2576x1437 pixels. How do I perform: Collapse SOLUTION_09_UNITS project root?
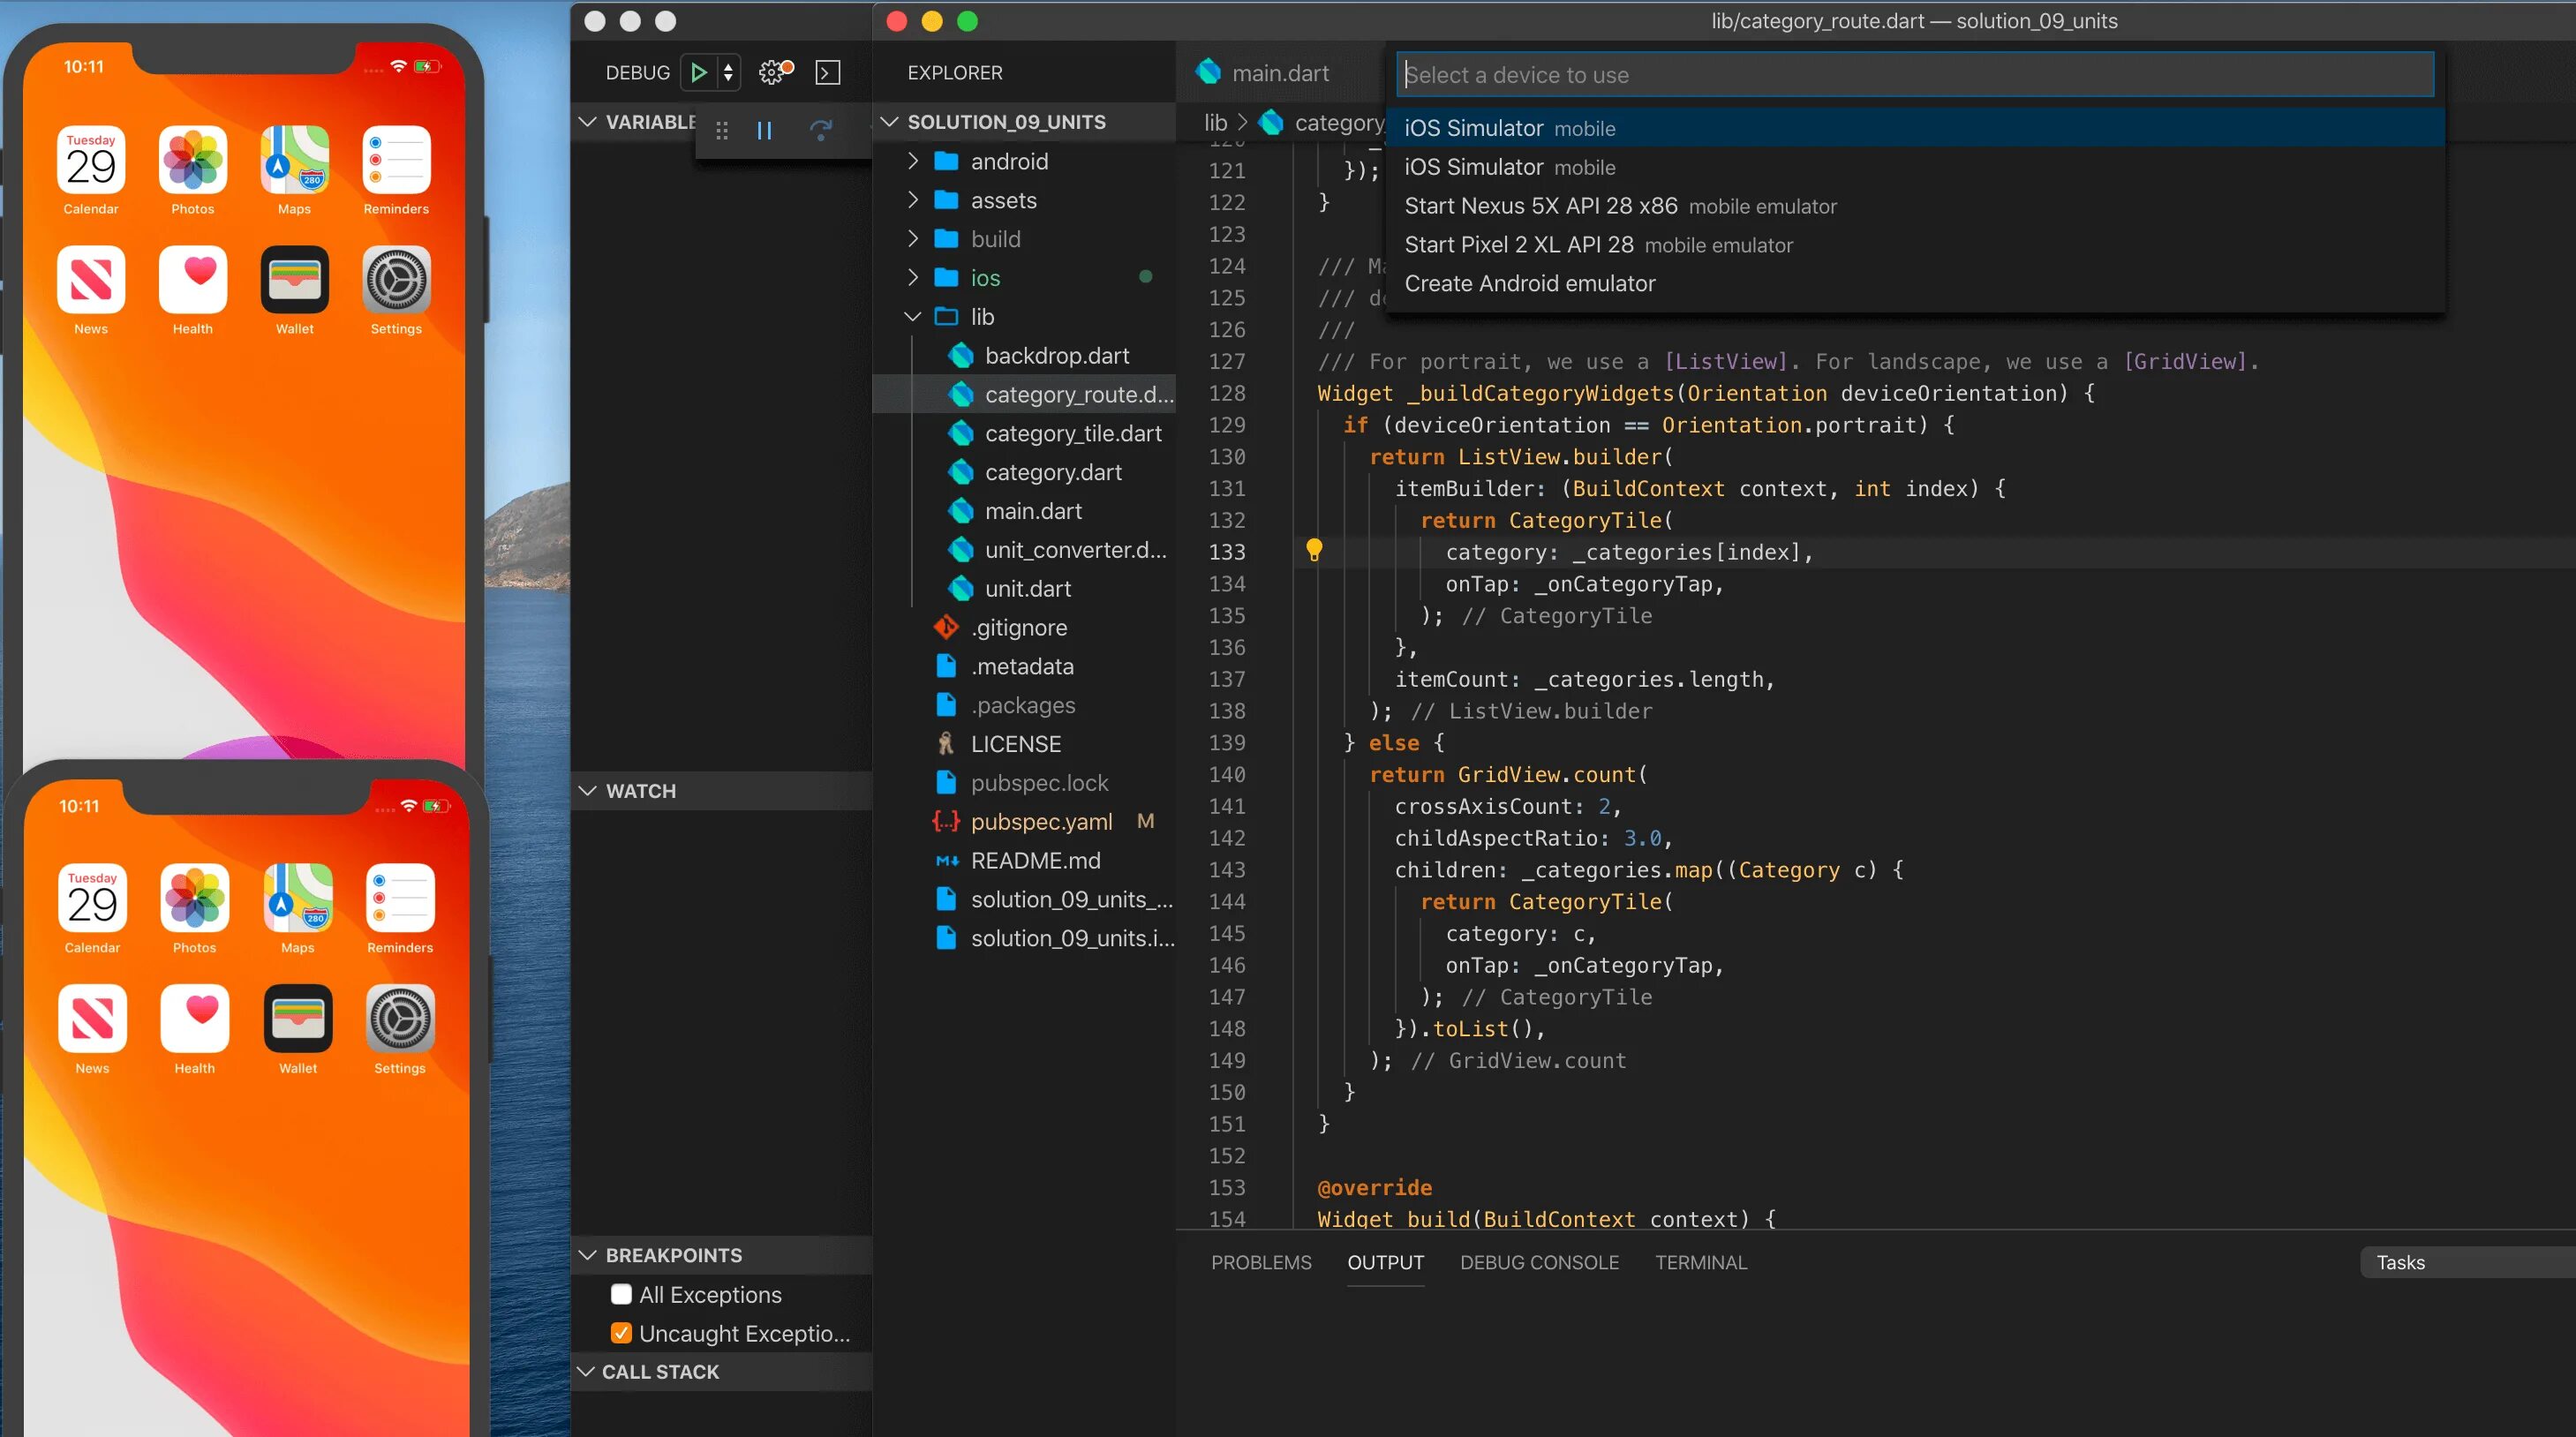pos(889,122)
